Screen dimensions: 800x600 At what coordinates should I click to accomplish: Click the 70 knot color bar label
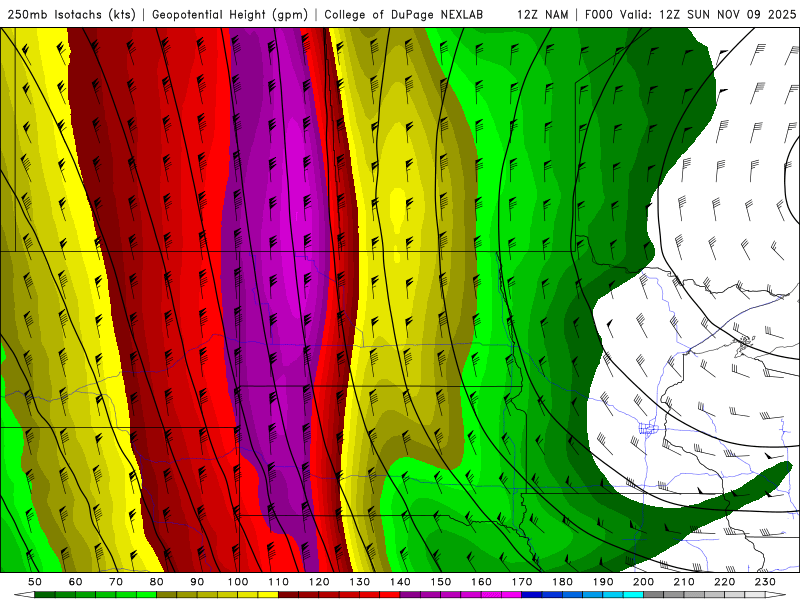(x=116, y=582)
